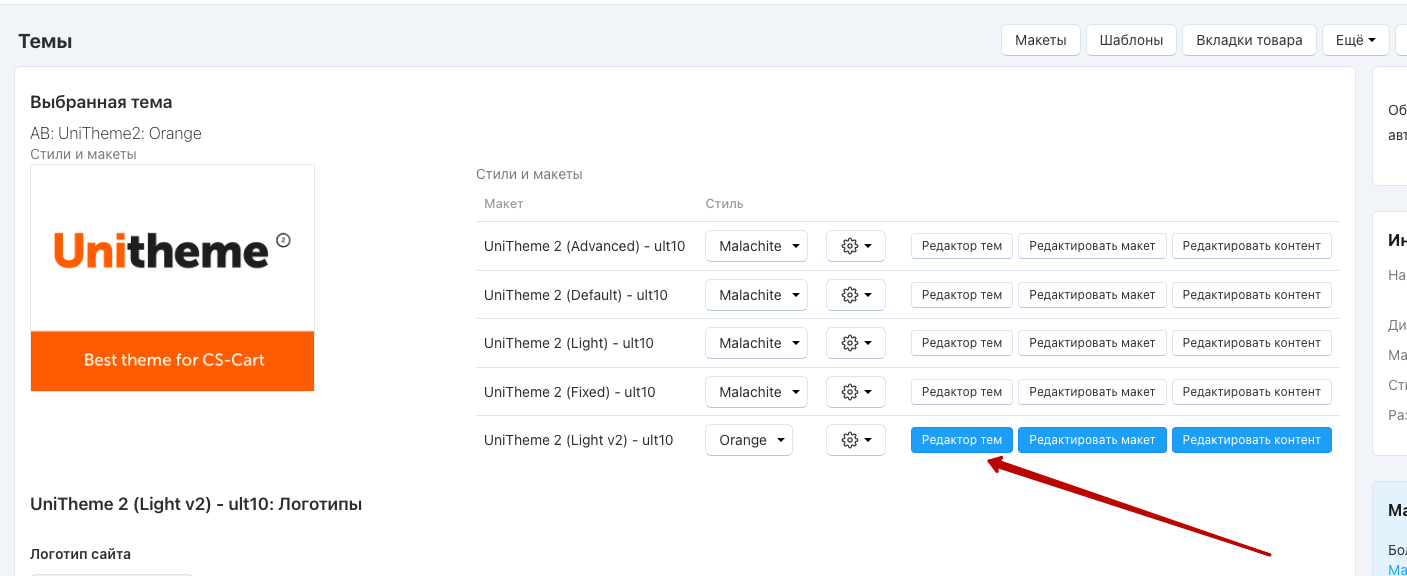This screenshot has height=576, width=1407.
Task: Open gear settings menu for Default layout
Action: click(856, 295)
